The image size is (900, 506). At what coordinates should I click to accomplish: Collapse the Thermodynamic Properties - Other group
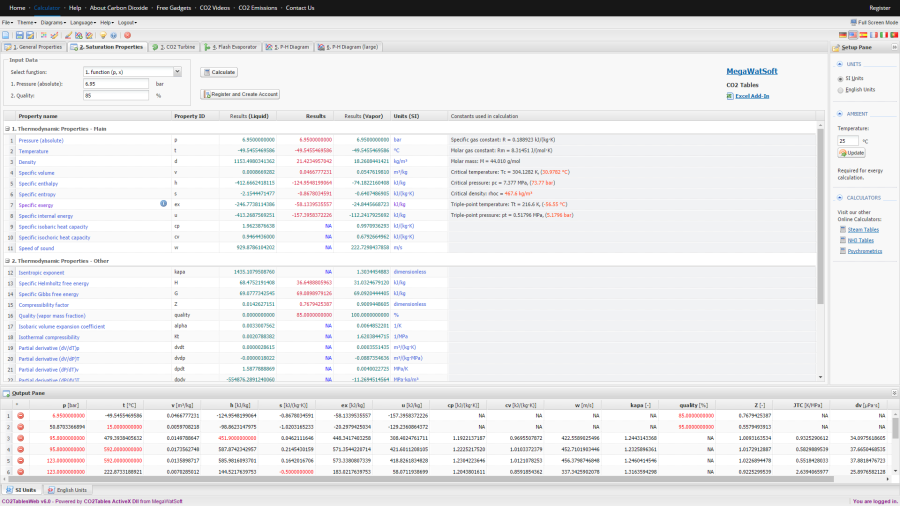click(7, 261)
